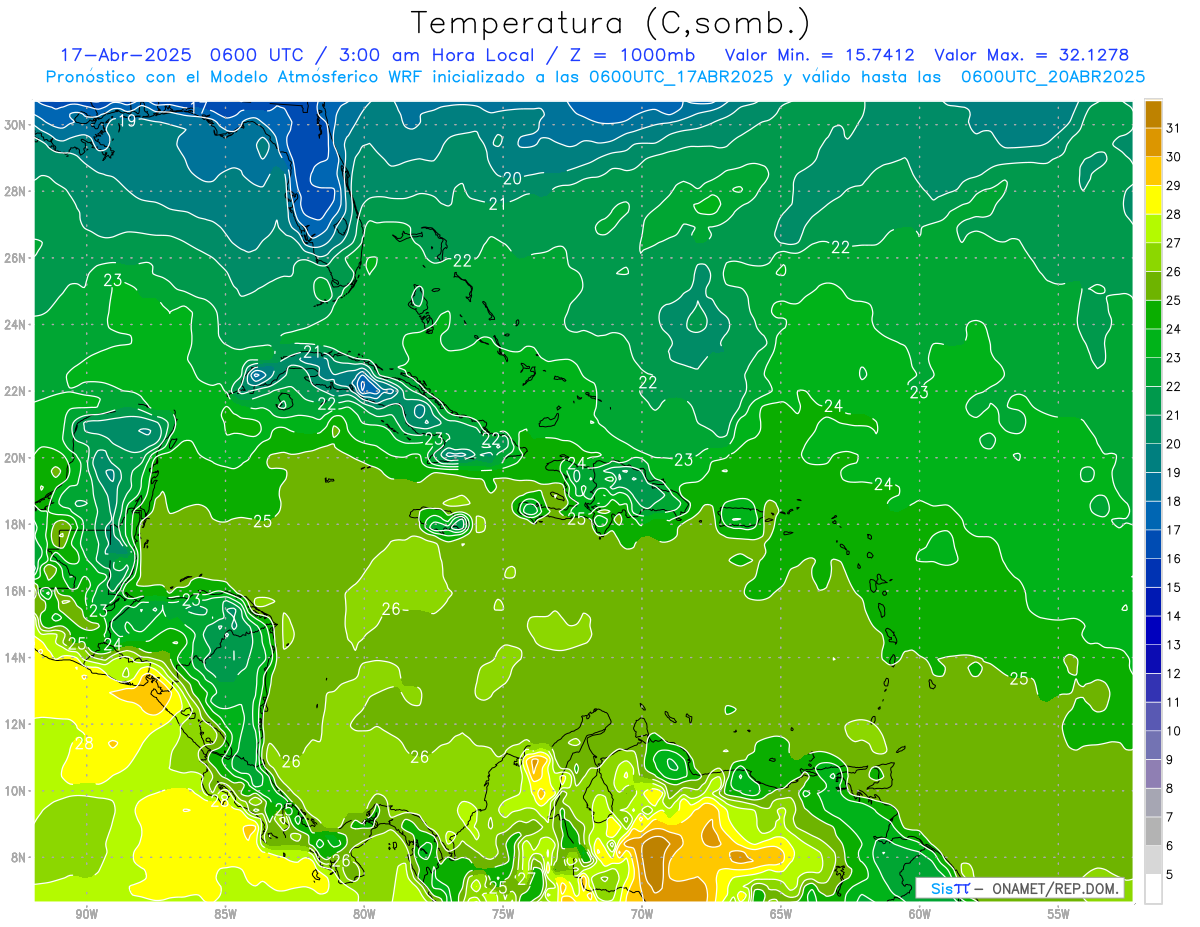Pick the orange swatch between 30 and 31
The width and height of the screenshot is (1200, 927).
1153,142
